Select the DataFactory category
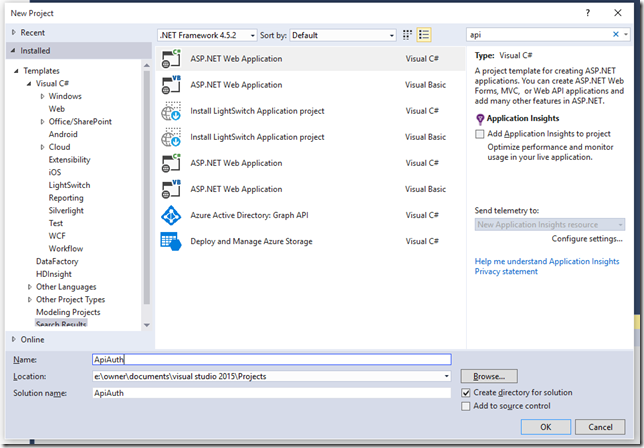Image resolution: width=644 pixels, height=448 pixels. [57, 262]
